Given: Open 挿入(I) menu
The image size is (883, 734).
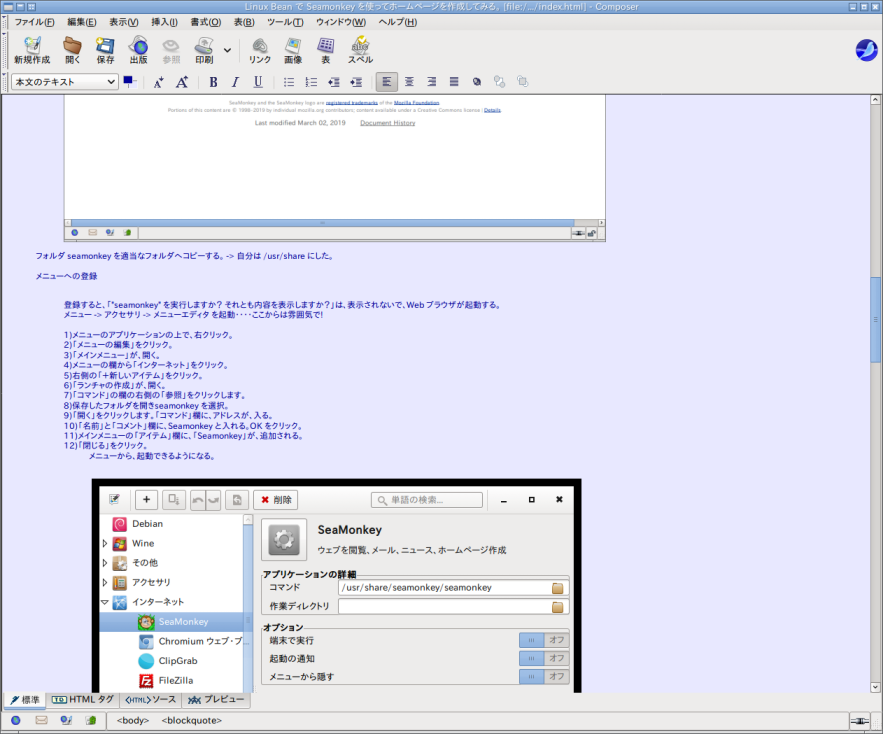Looking at the screenshot, I should (164, 22).
